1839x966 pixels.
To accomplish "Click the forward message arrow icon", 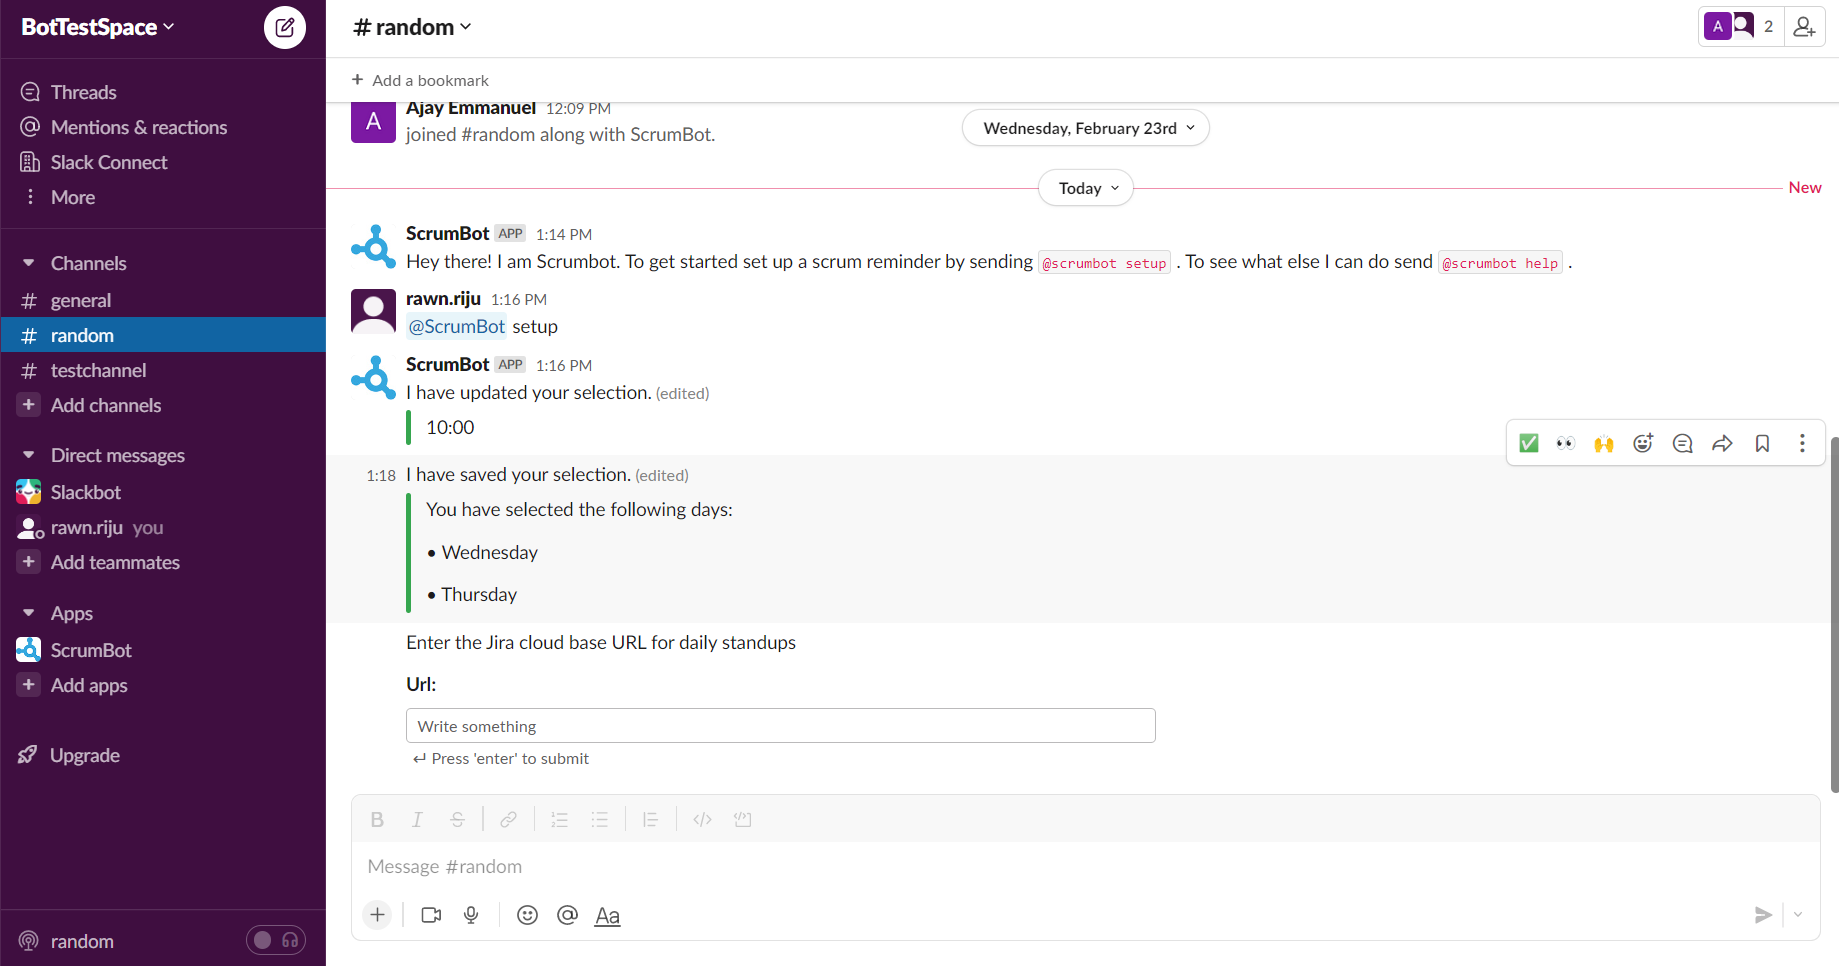I will 1722,443.
